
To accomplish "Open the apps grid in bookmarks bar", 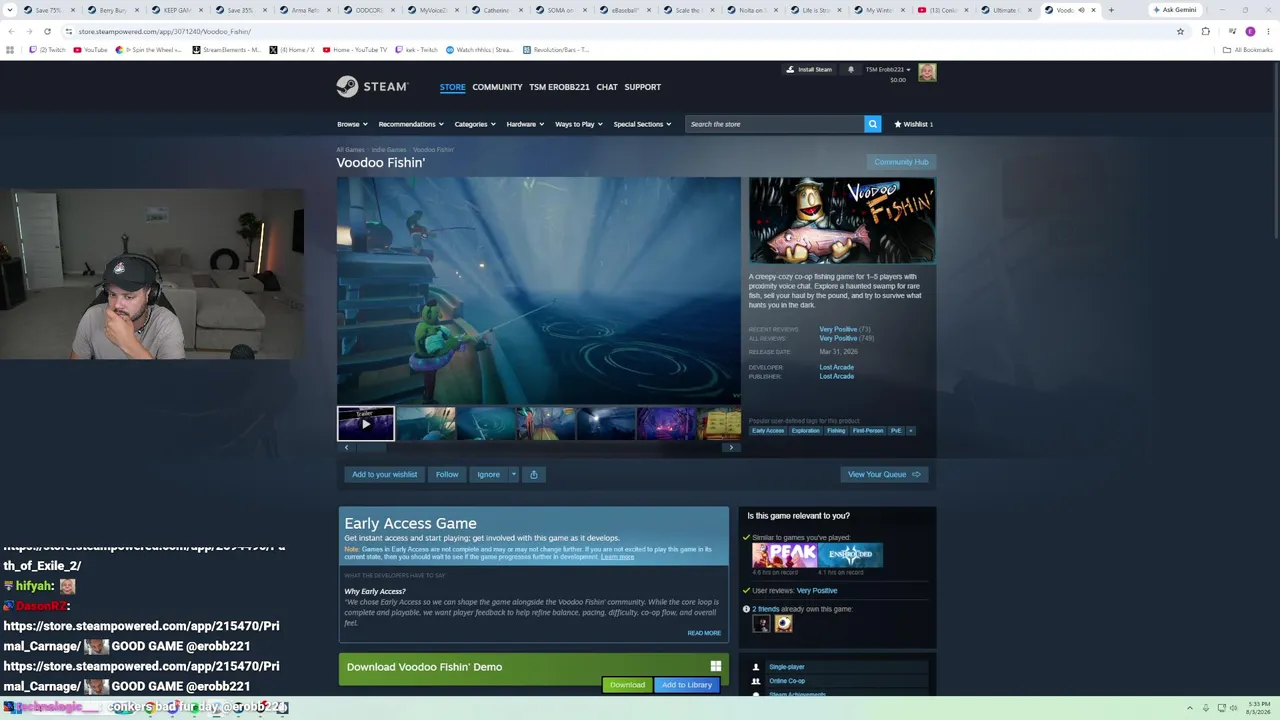I will [10, 50].
